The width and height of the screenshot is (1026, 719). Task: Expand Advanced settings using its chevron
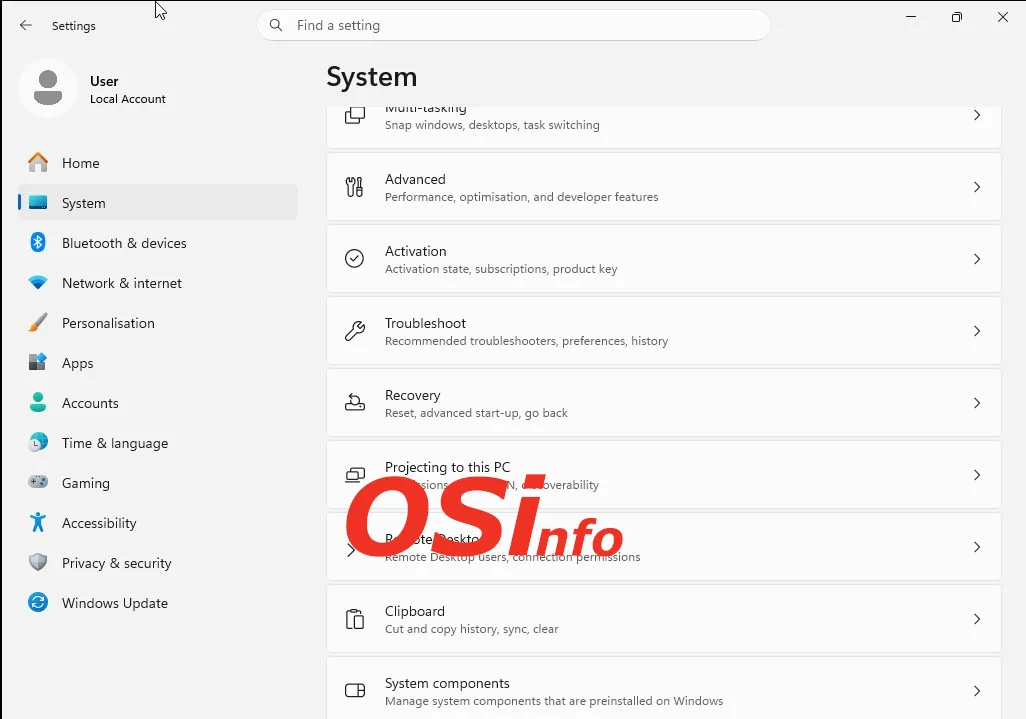[977, 187]
